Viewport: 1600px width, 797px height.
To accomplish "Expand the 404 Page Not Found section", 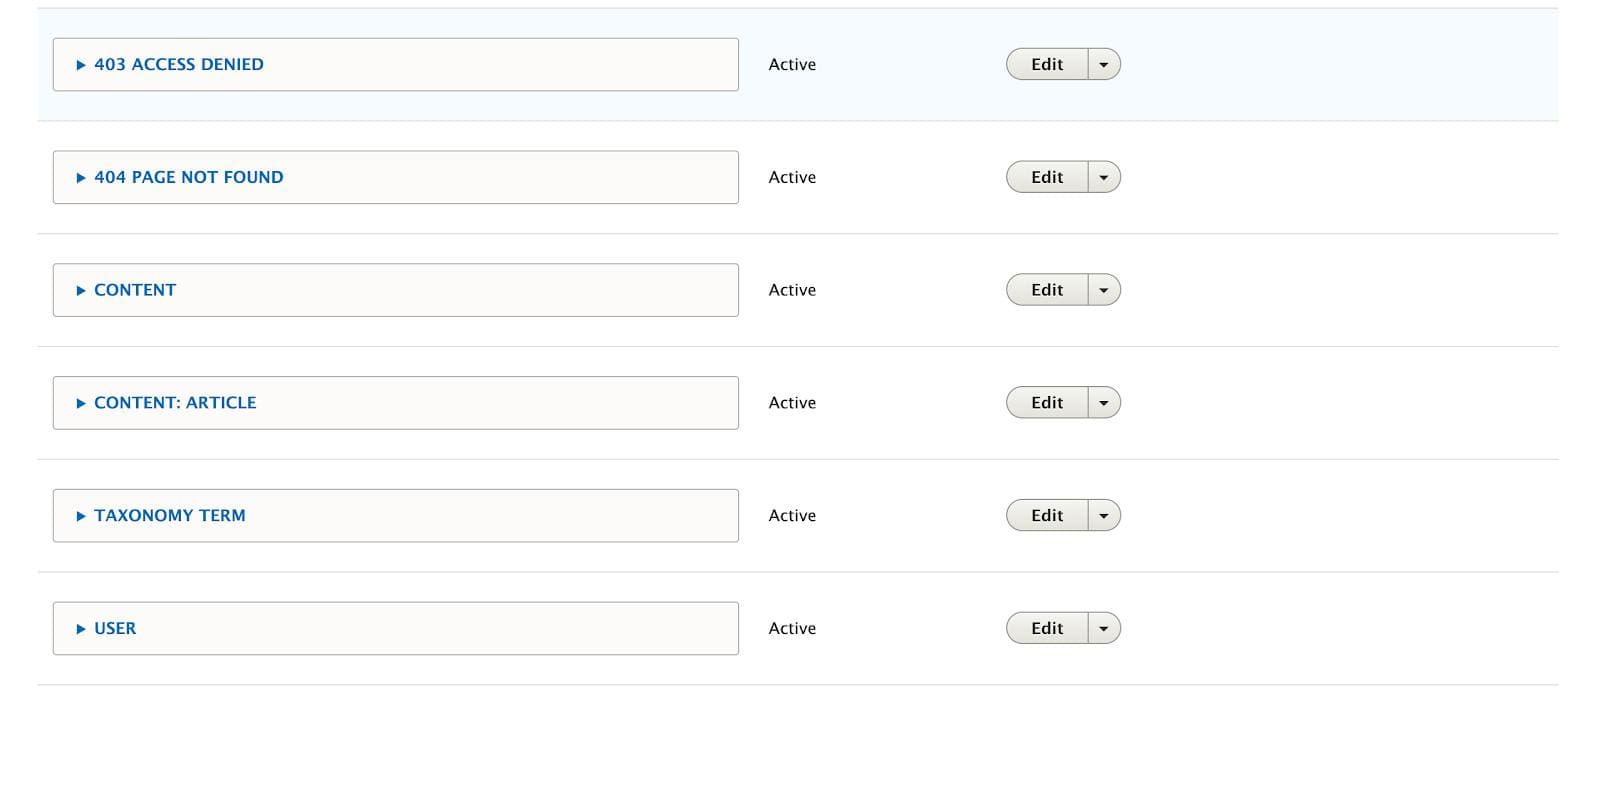I will (188, 178).
